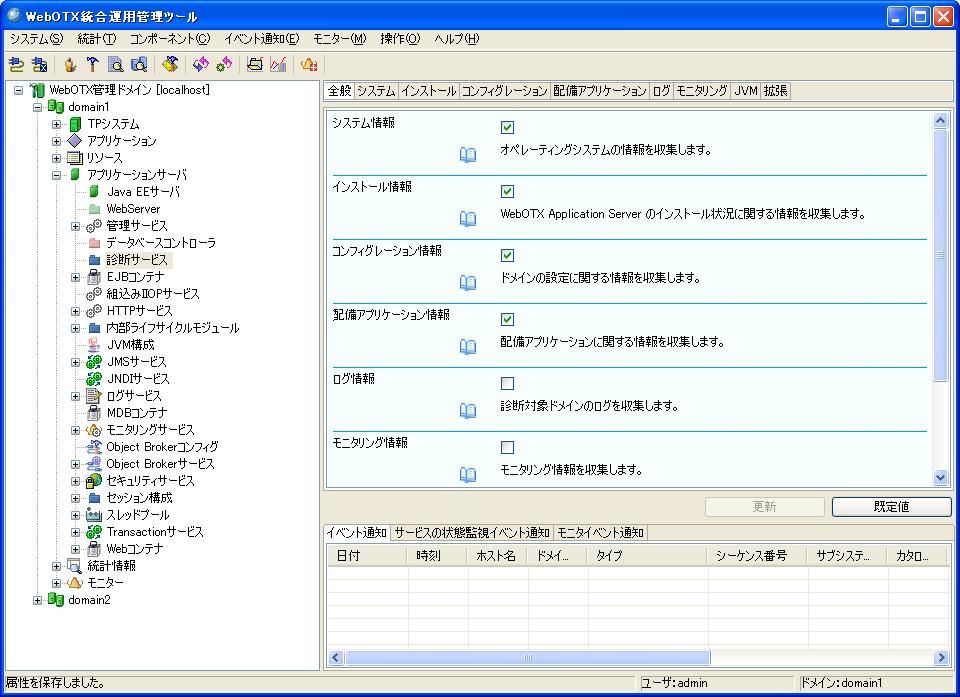Collapse the アプリケーションサーバ tree node
This screenshot has width=960, height=697.
click(57, 175)
